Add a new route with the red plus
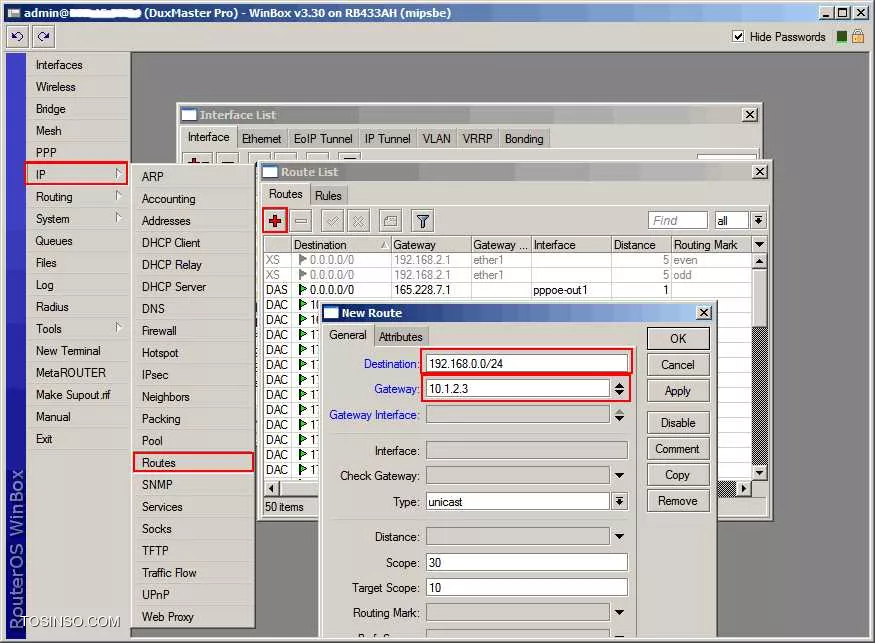 click(275, 221)
